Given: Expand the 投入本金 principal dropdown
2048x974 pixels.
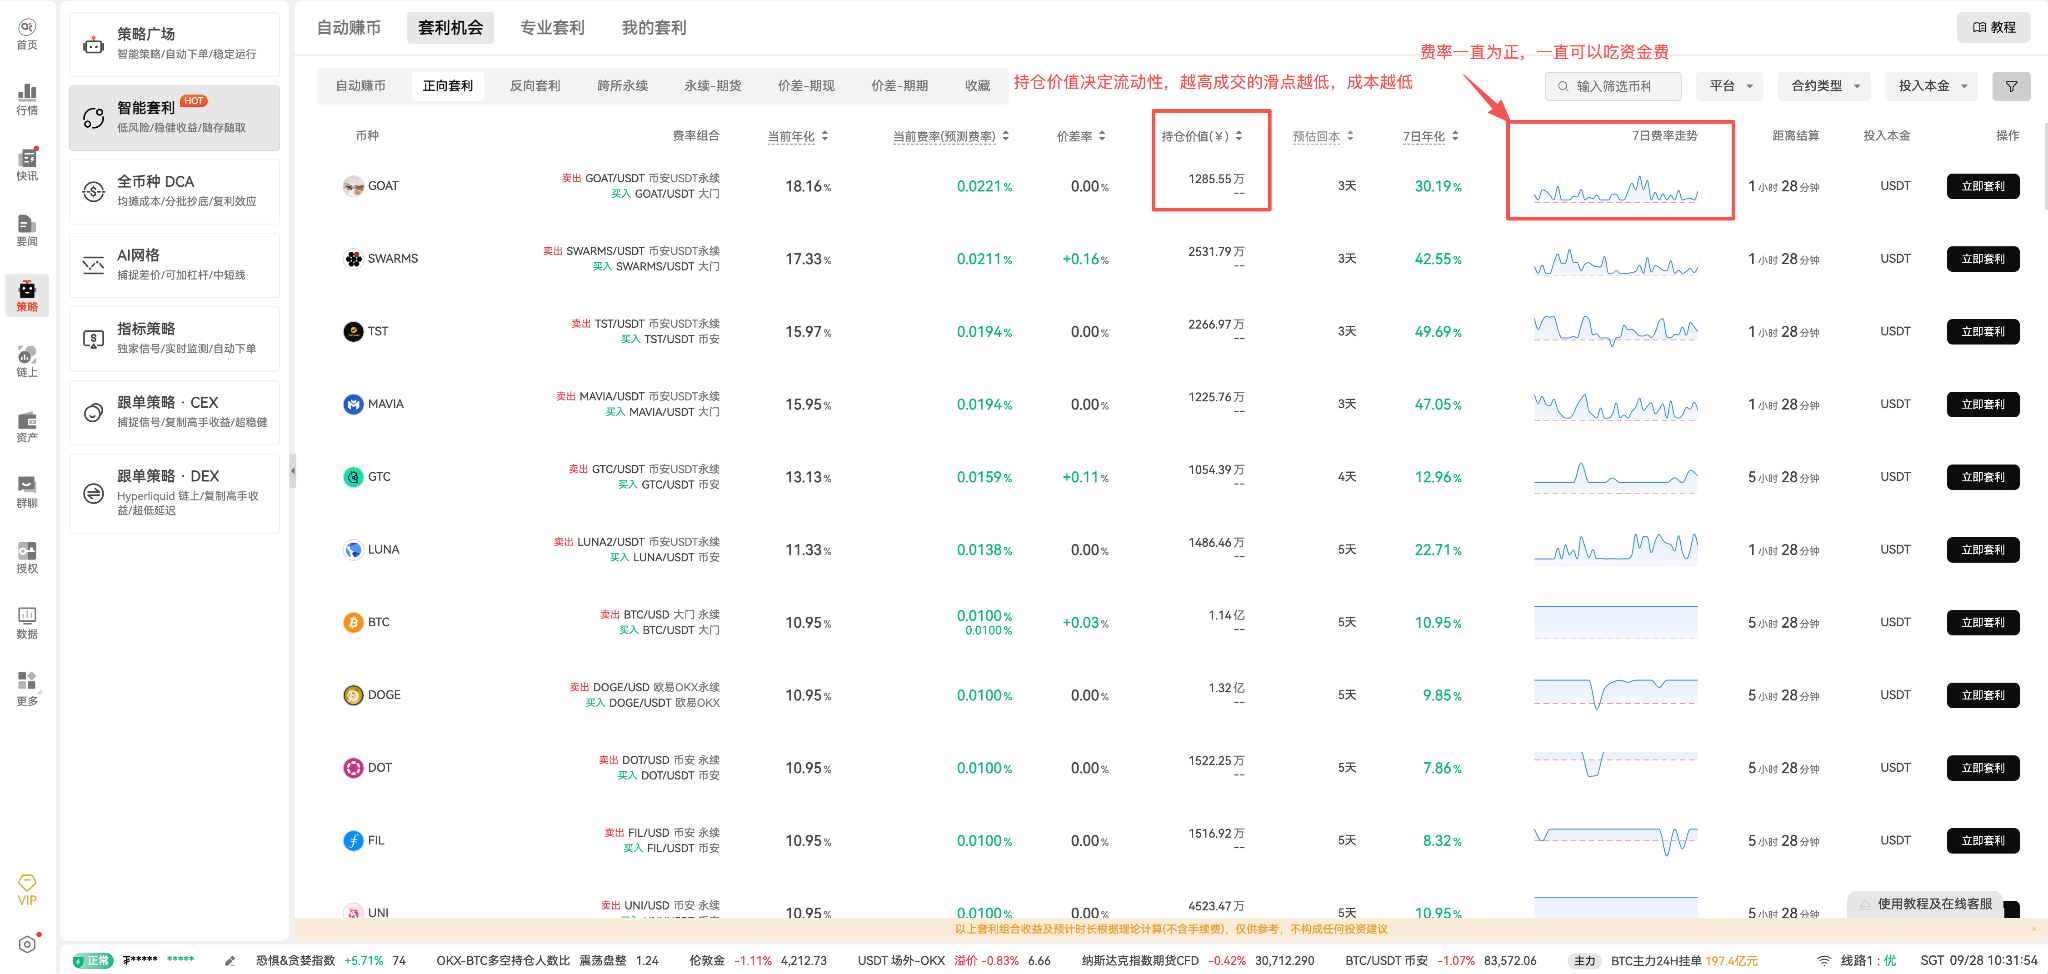Looking at the screenshot, I should pos(1932,86).
